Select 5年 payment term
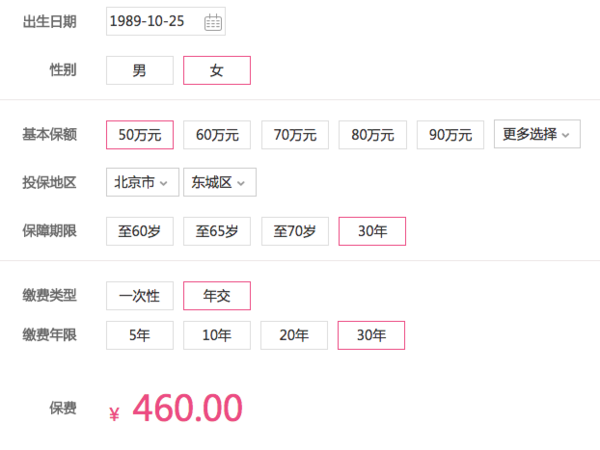 coord(140,335)
